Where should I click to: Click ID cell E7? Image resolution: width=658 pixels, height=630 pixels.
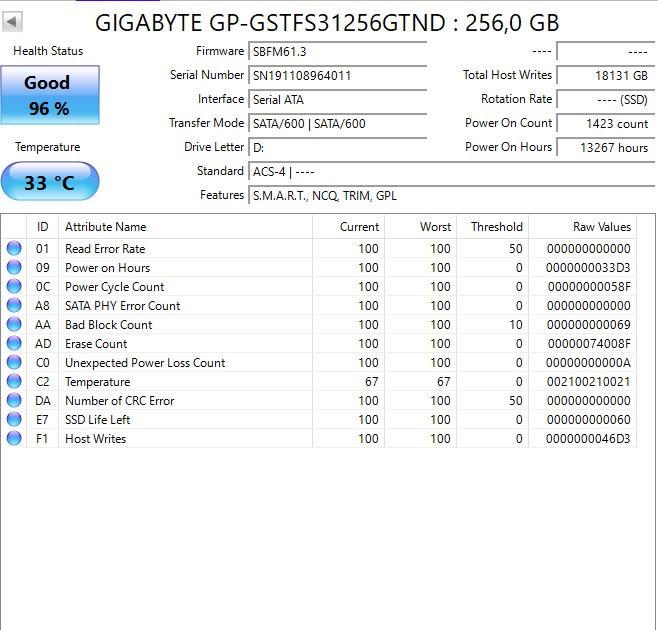pyautogui.click(x=42, y=420)
